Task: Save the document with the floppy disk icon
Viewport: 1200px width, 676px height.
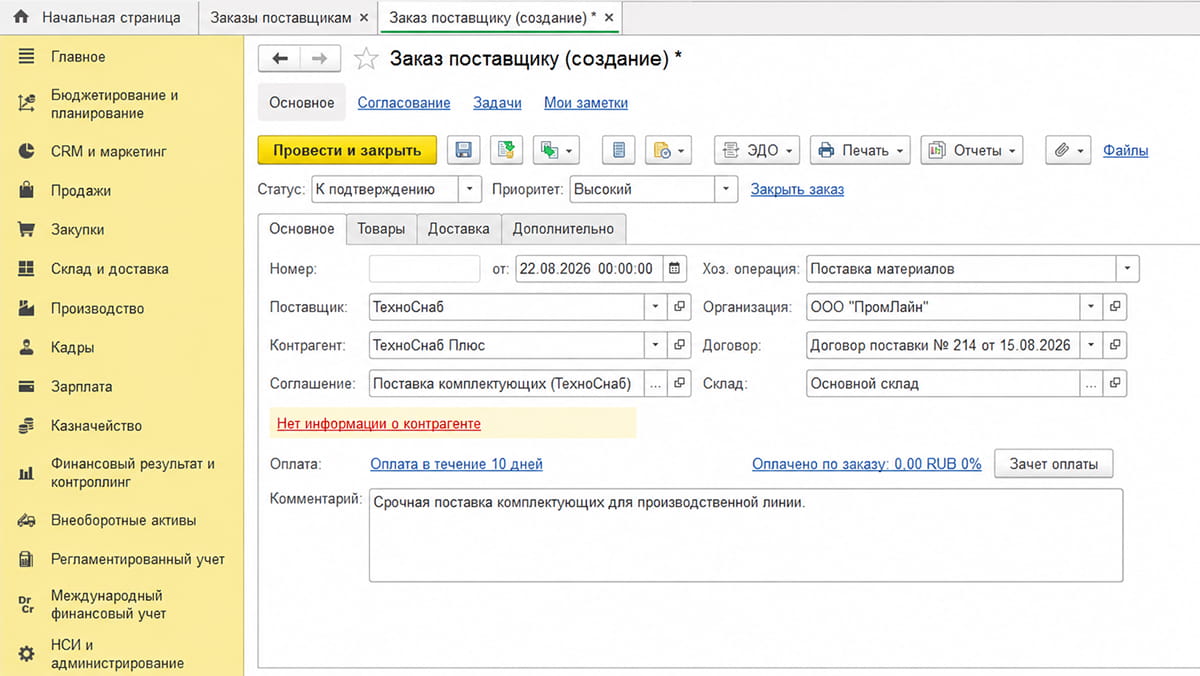Action: (x=463, y=151)
